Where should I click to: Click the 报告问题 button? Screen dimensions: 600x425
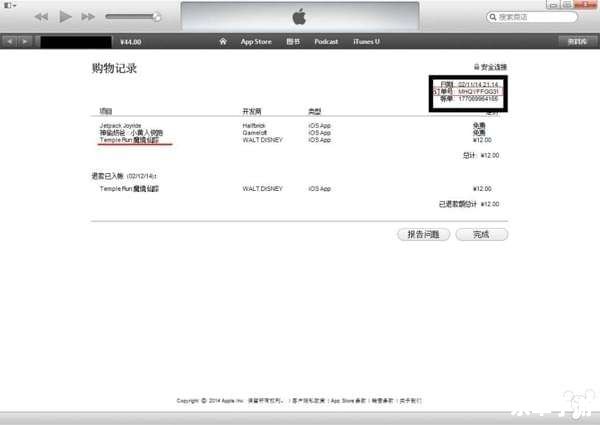(x=424, y=234)
